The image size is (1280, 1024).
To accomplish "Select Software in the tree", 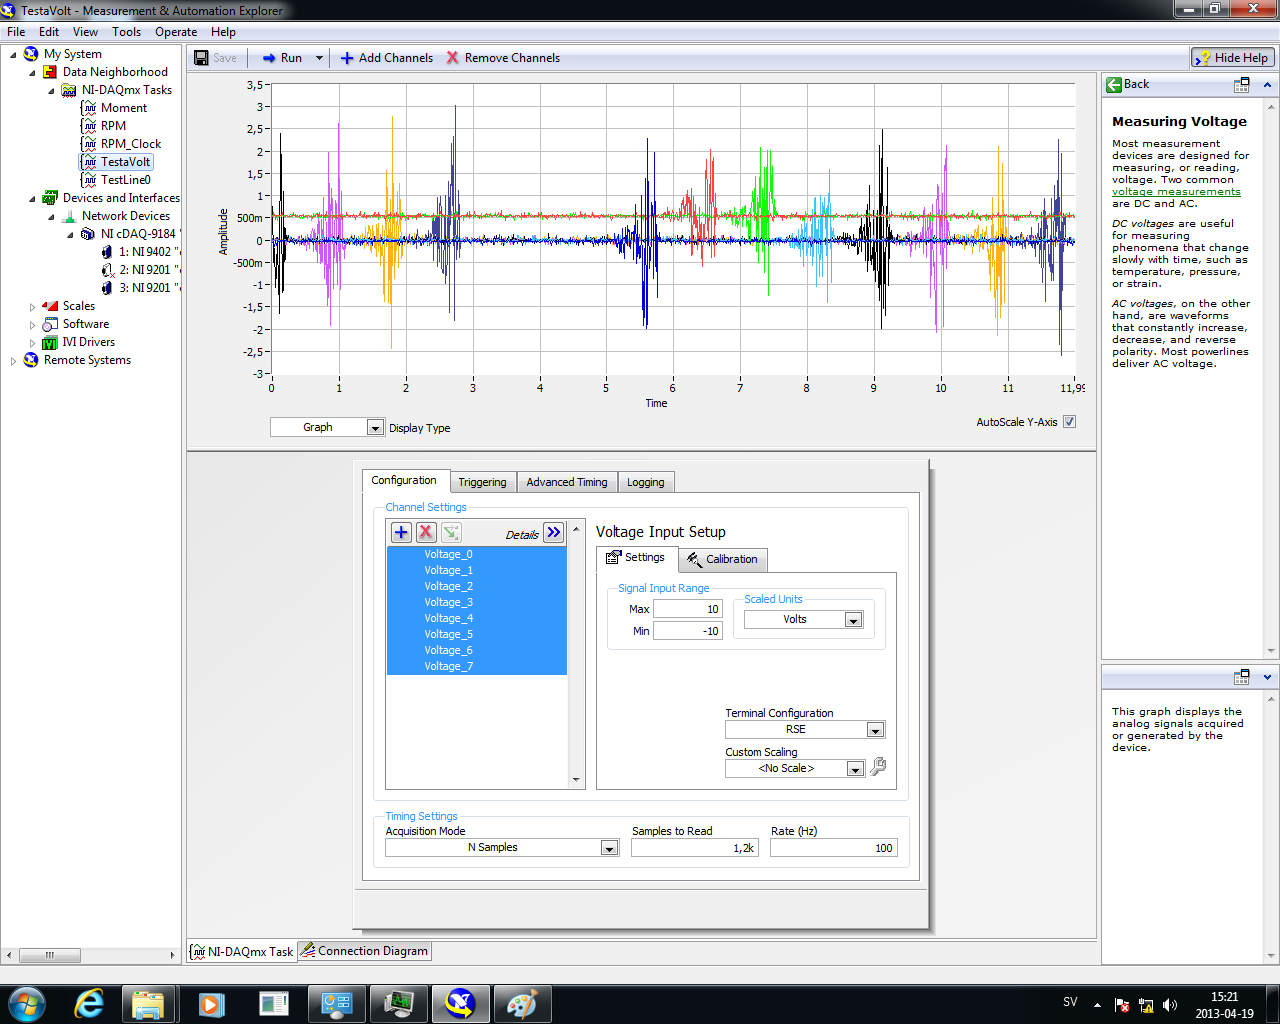I will click(86, 324).
